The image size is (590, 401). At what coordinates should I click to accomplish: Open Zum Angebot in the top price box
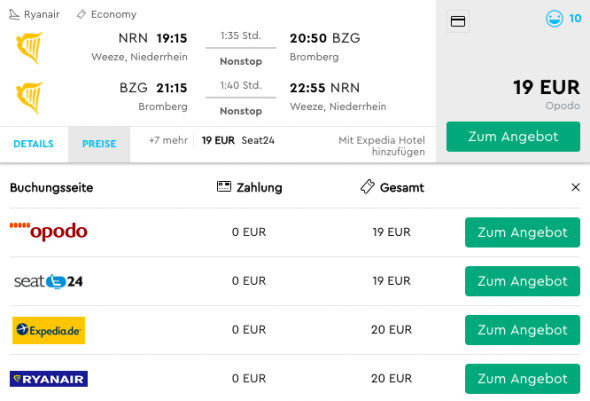point(513,137)
